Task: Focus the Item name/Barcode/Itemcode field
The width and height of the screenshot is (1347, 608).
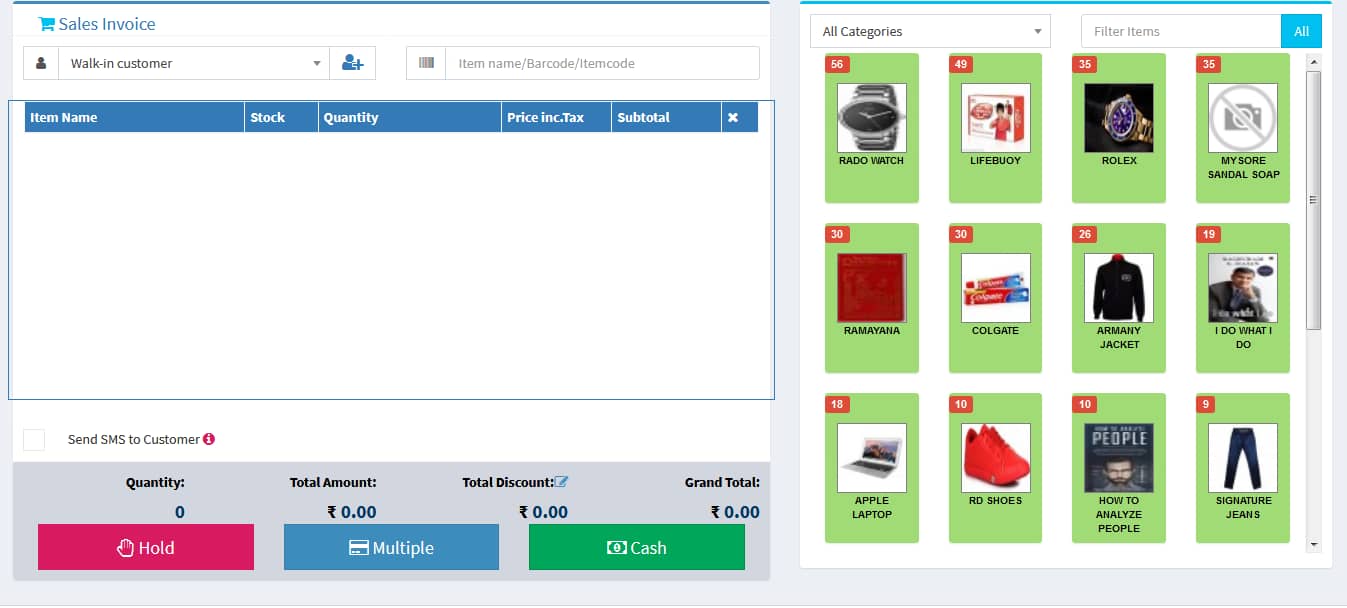Action: coord(602,63)
